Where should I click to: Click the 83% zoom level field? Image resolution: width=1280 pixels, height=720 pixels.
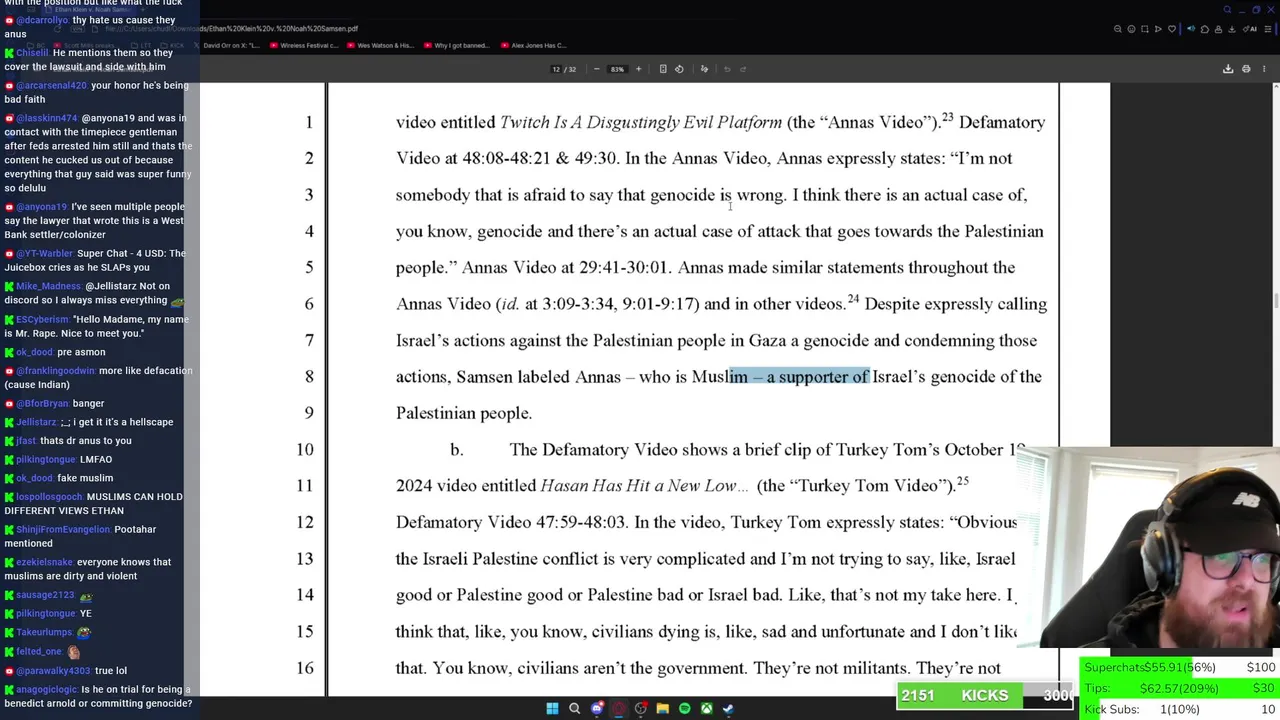(617, 69)
